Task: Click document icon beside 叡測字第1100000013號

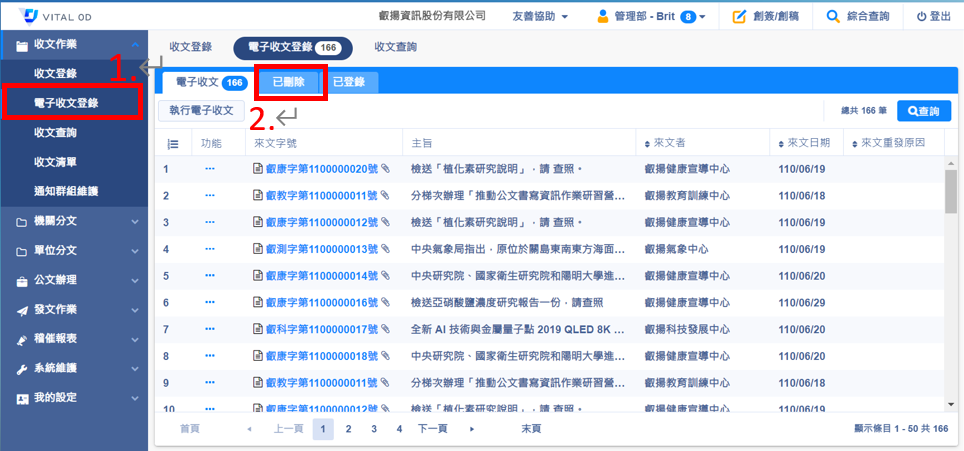Action: click(x=257, y=249)
